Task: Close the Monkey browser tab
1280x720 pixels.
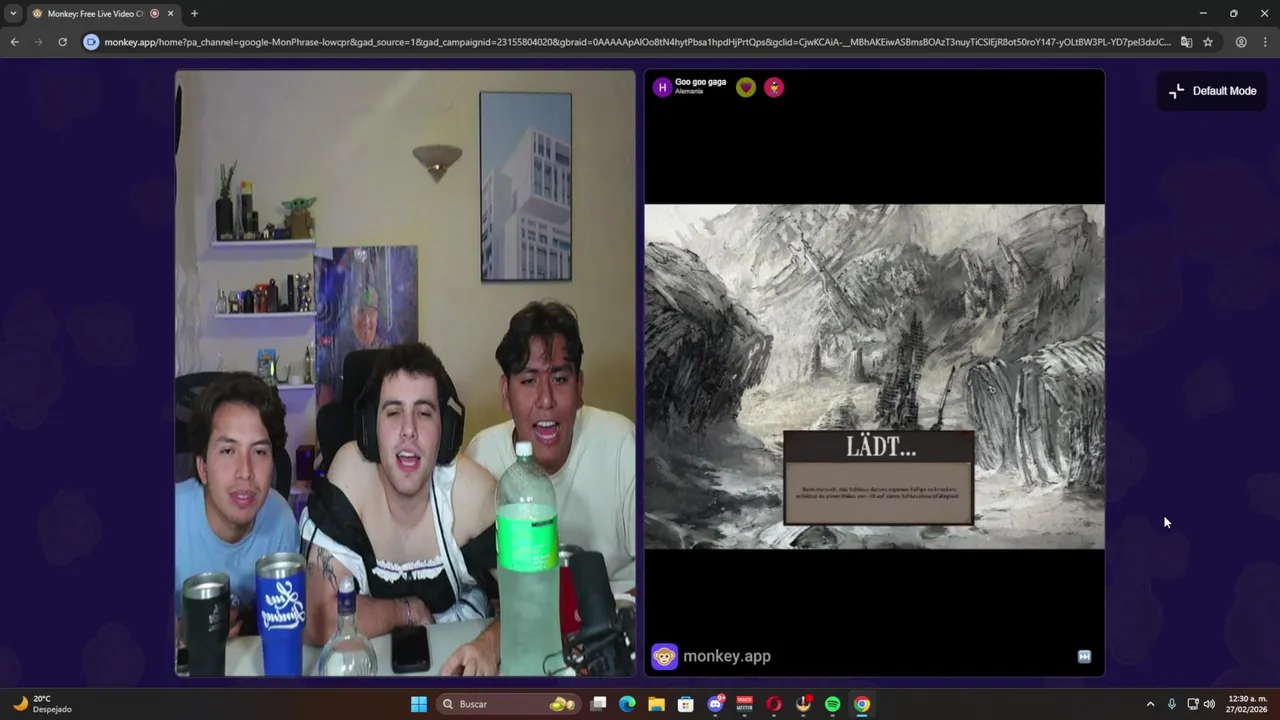Action: click(170, 13)
